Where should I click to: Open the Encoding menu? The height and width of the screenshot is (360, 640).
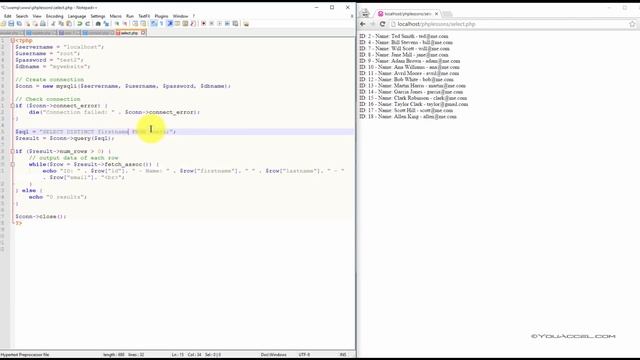pos(54,16)
